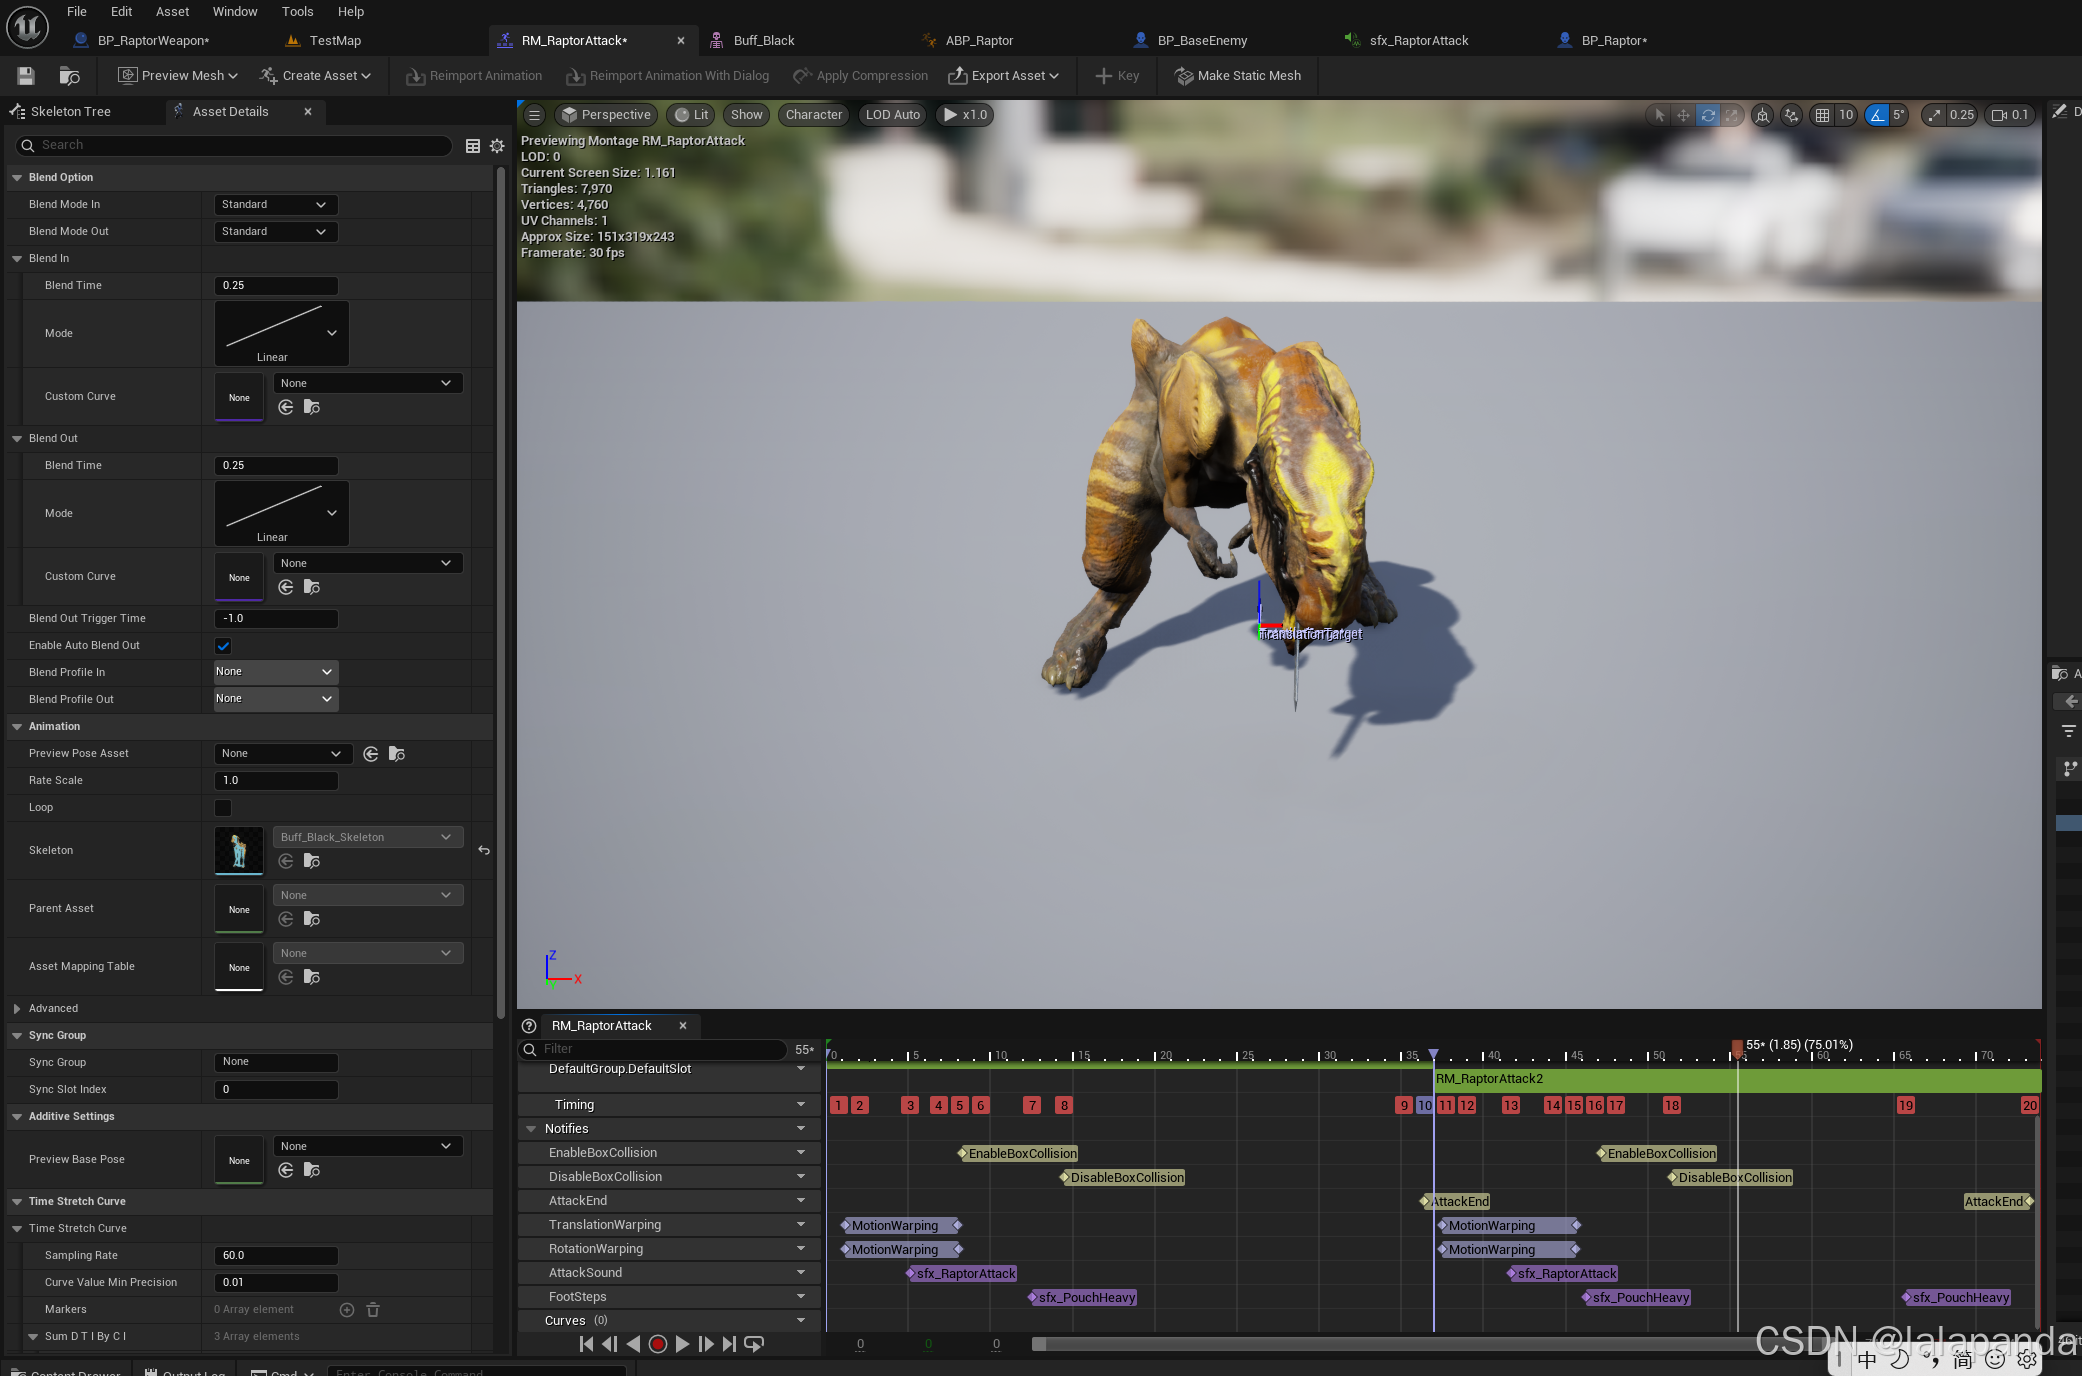Expand the Advanced section

[17, 1009]
